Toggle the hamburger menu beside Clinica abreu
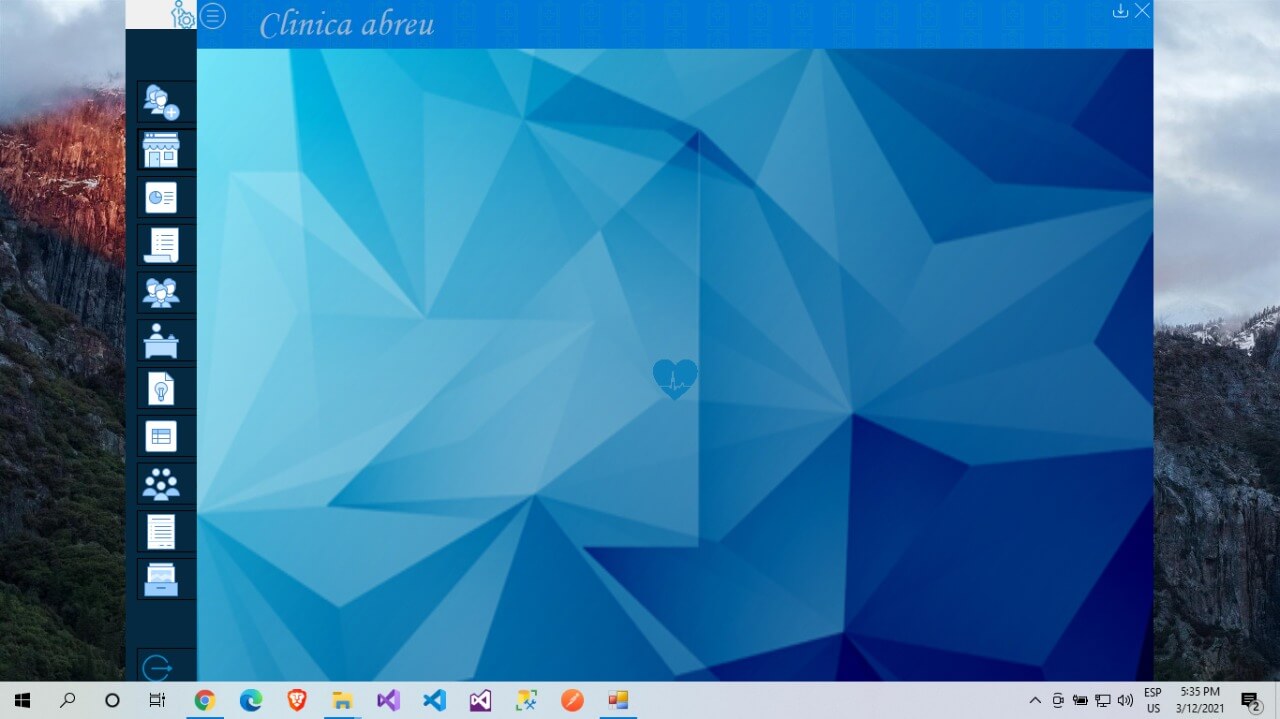The width and height of the screenshot is (1280, 719). pyautogui.click(x=213, y=16)
